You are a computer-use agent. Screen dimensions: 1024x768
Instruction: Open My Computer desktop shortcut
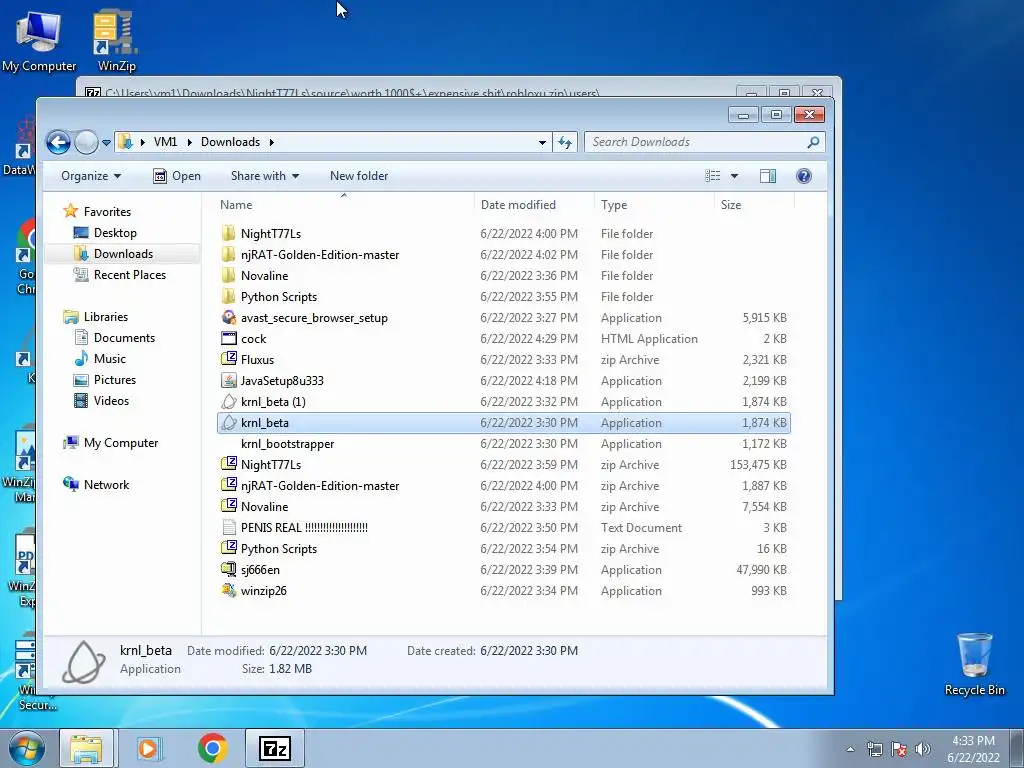pos(39,40)
